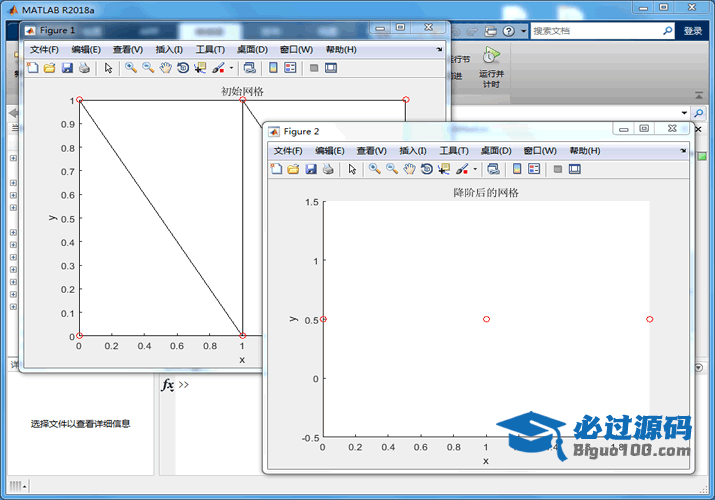Open 文件(F) menu in Figure 1
The image size is (715, 500).
(44, 50)
